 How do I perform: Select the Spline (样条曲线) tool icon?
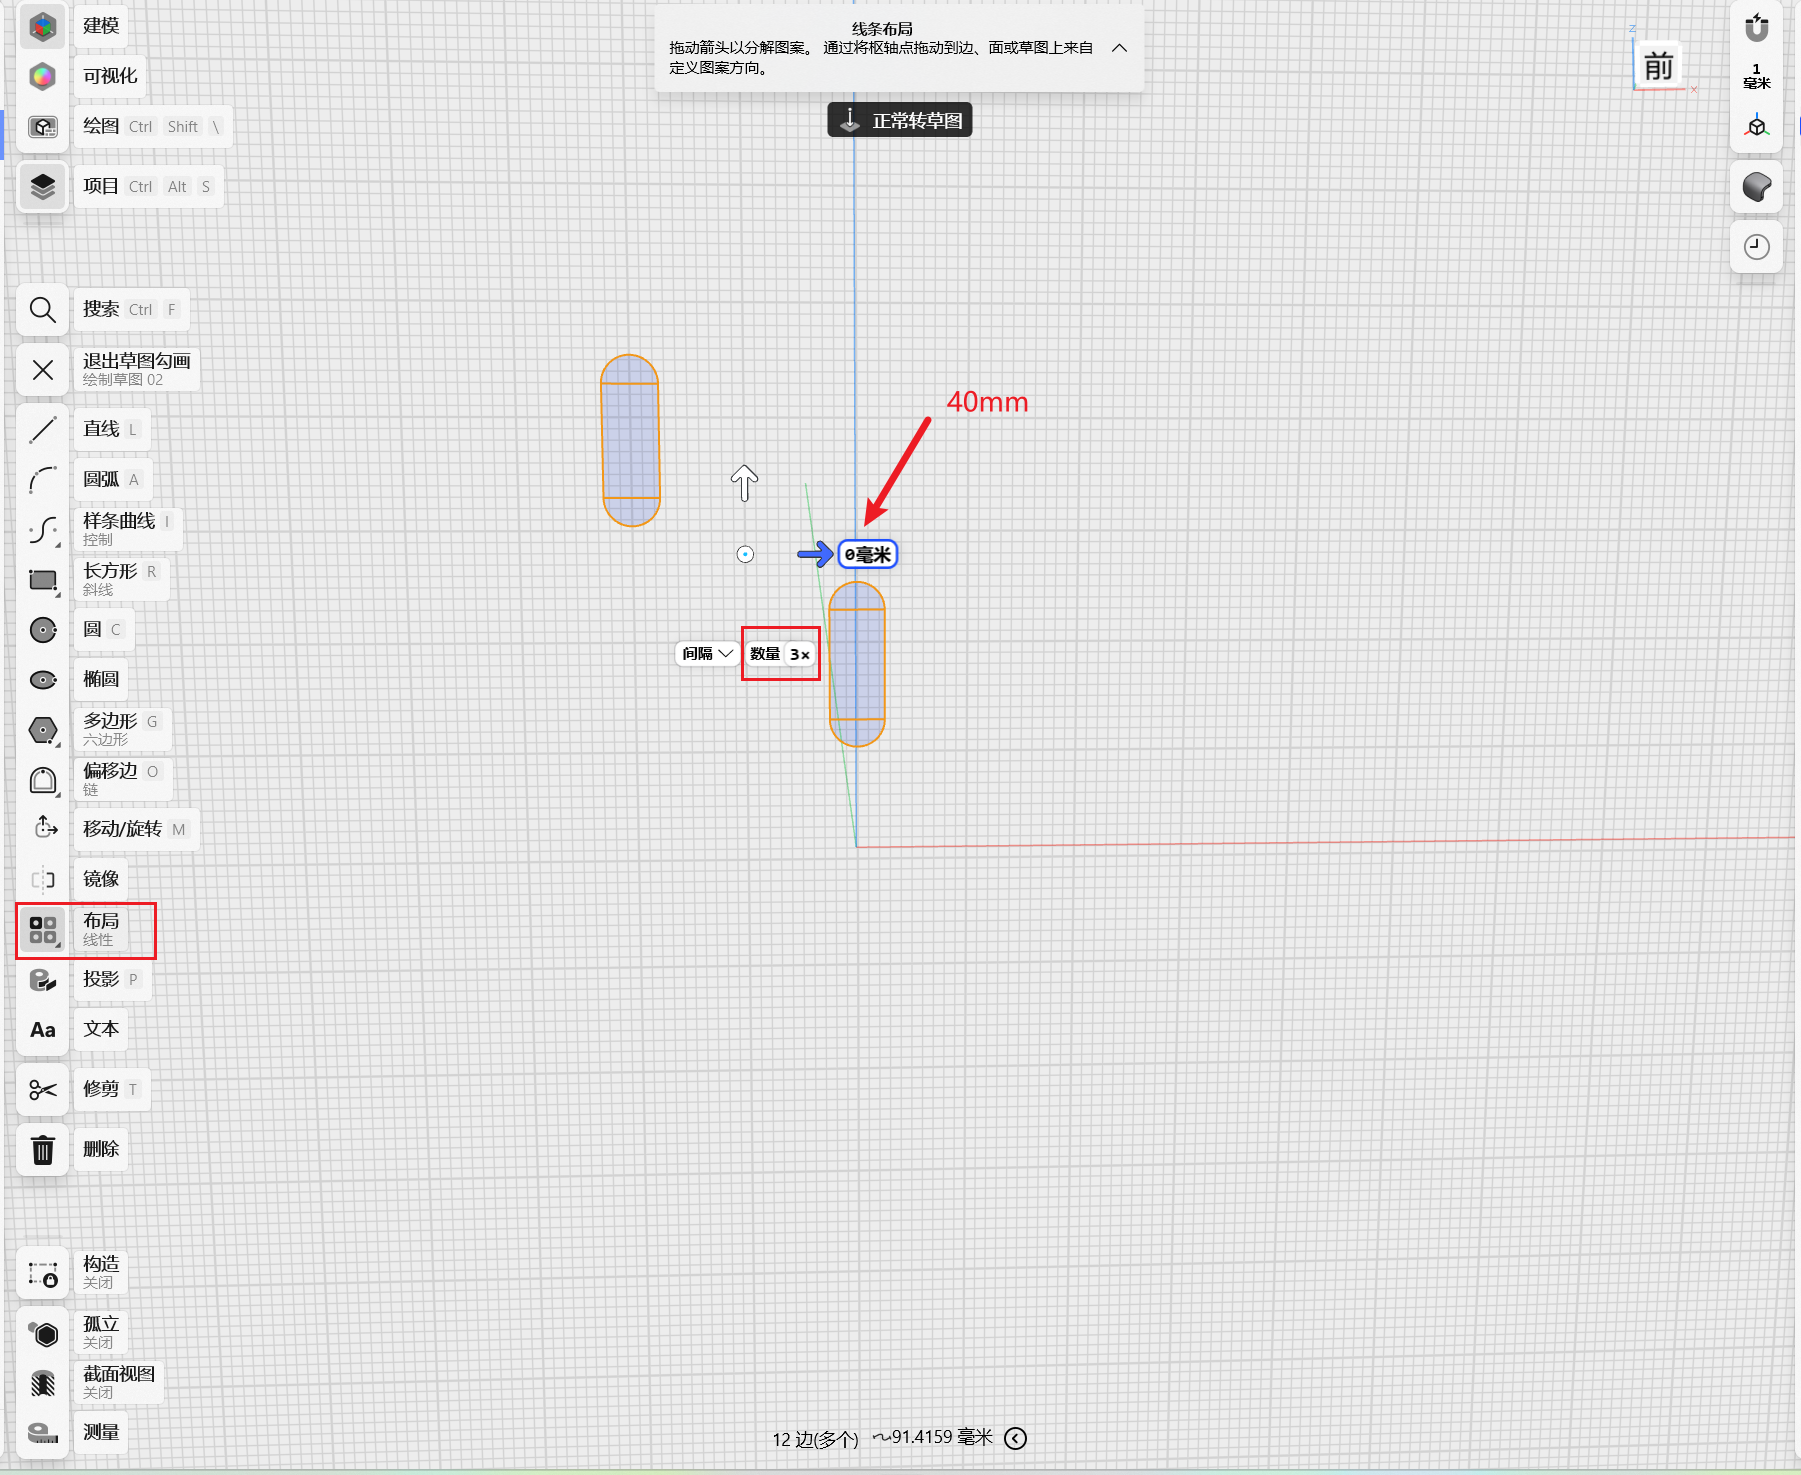click(42, 530)
